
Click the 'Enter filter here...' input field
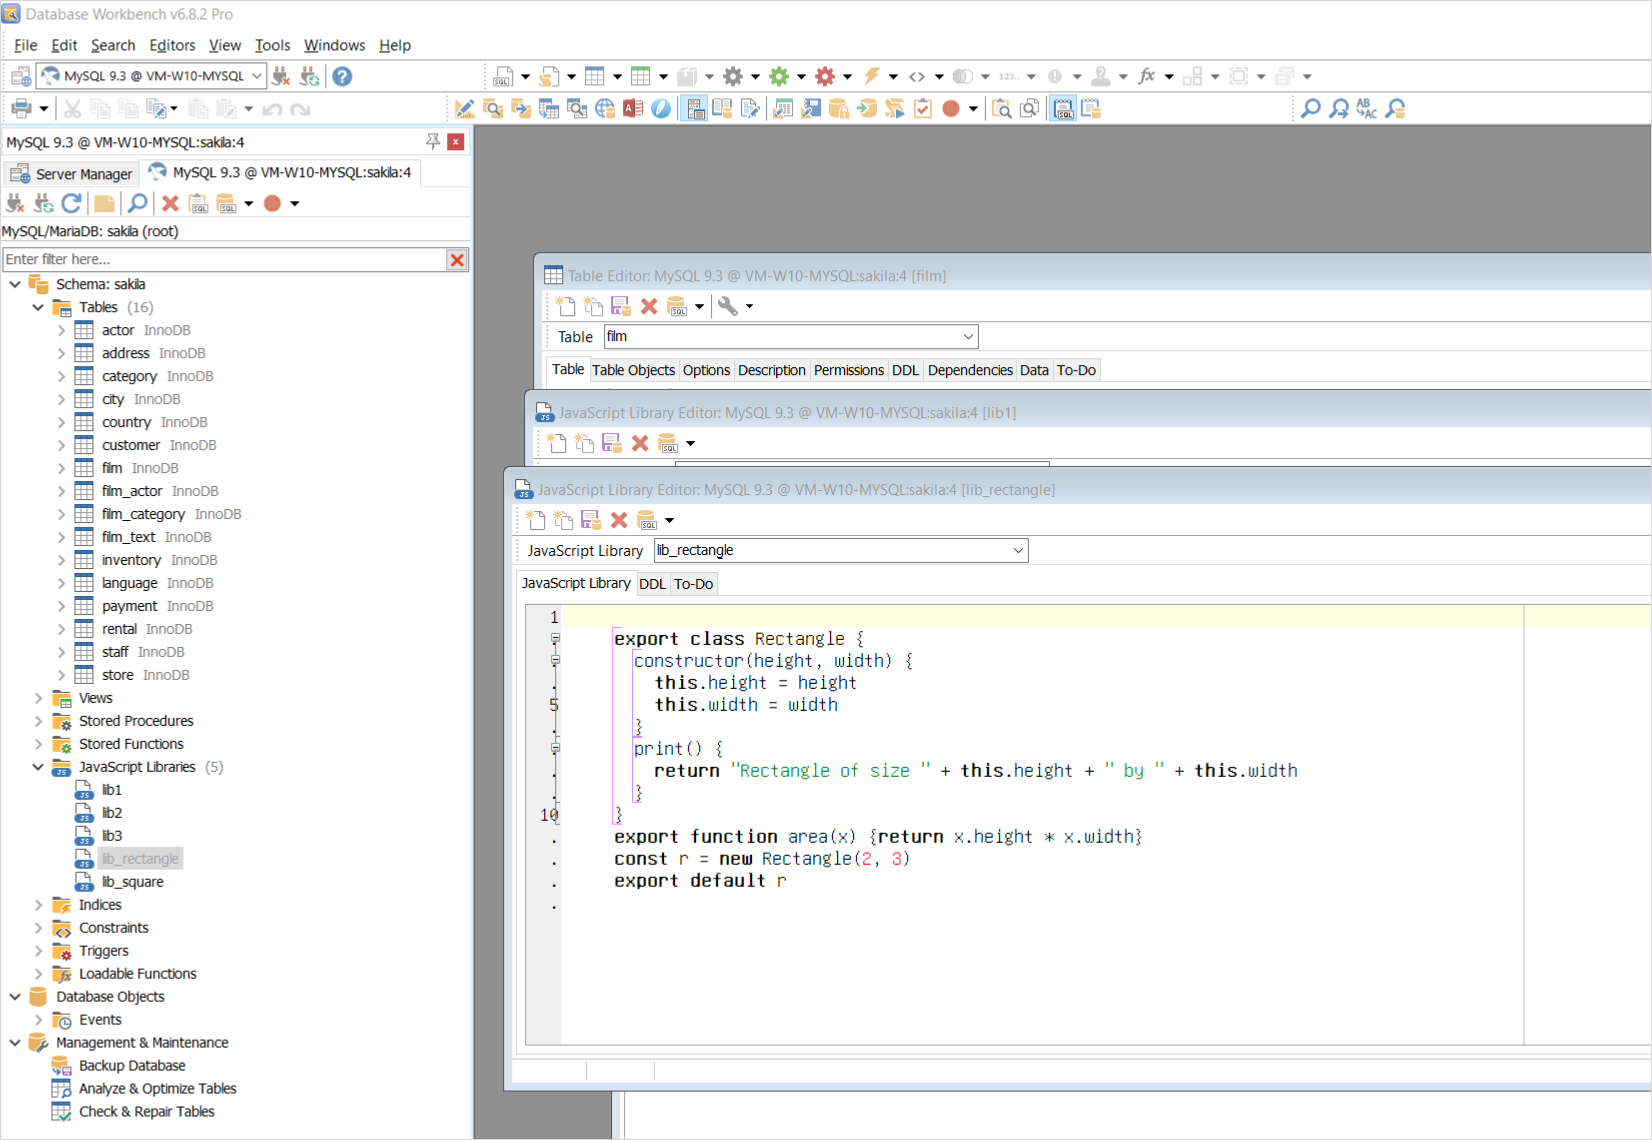click(x=222, y=260)
